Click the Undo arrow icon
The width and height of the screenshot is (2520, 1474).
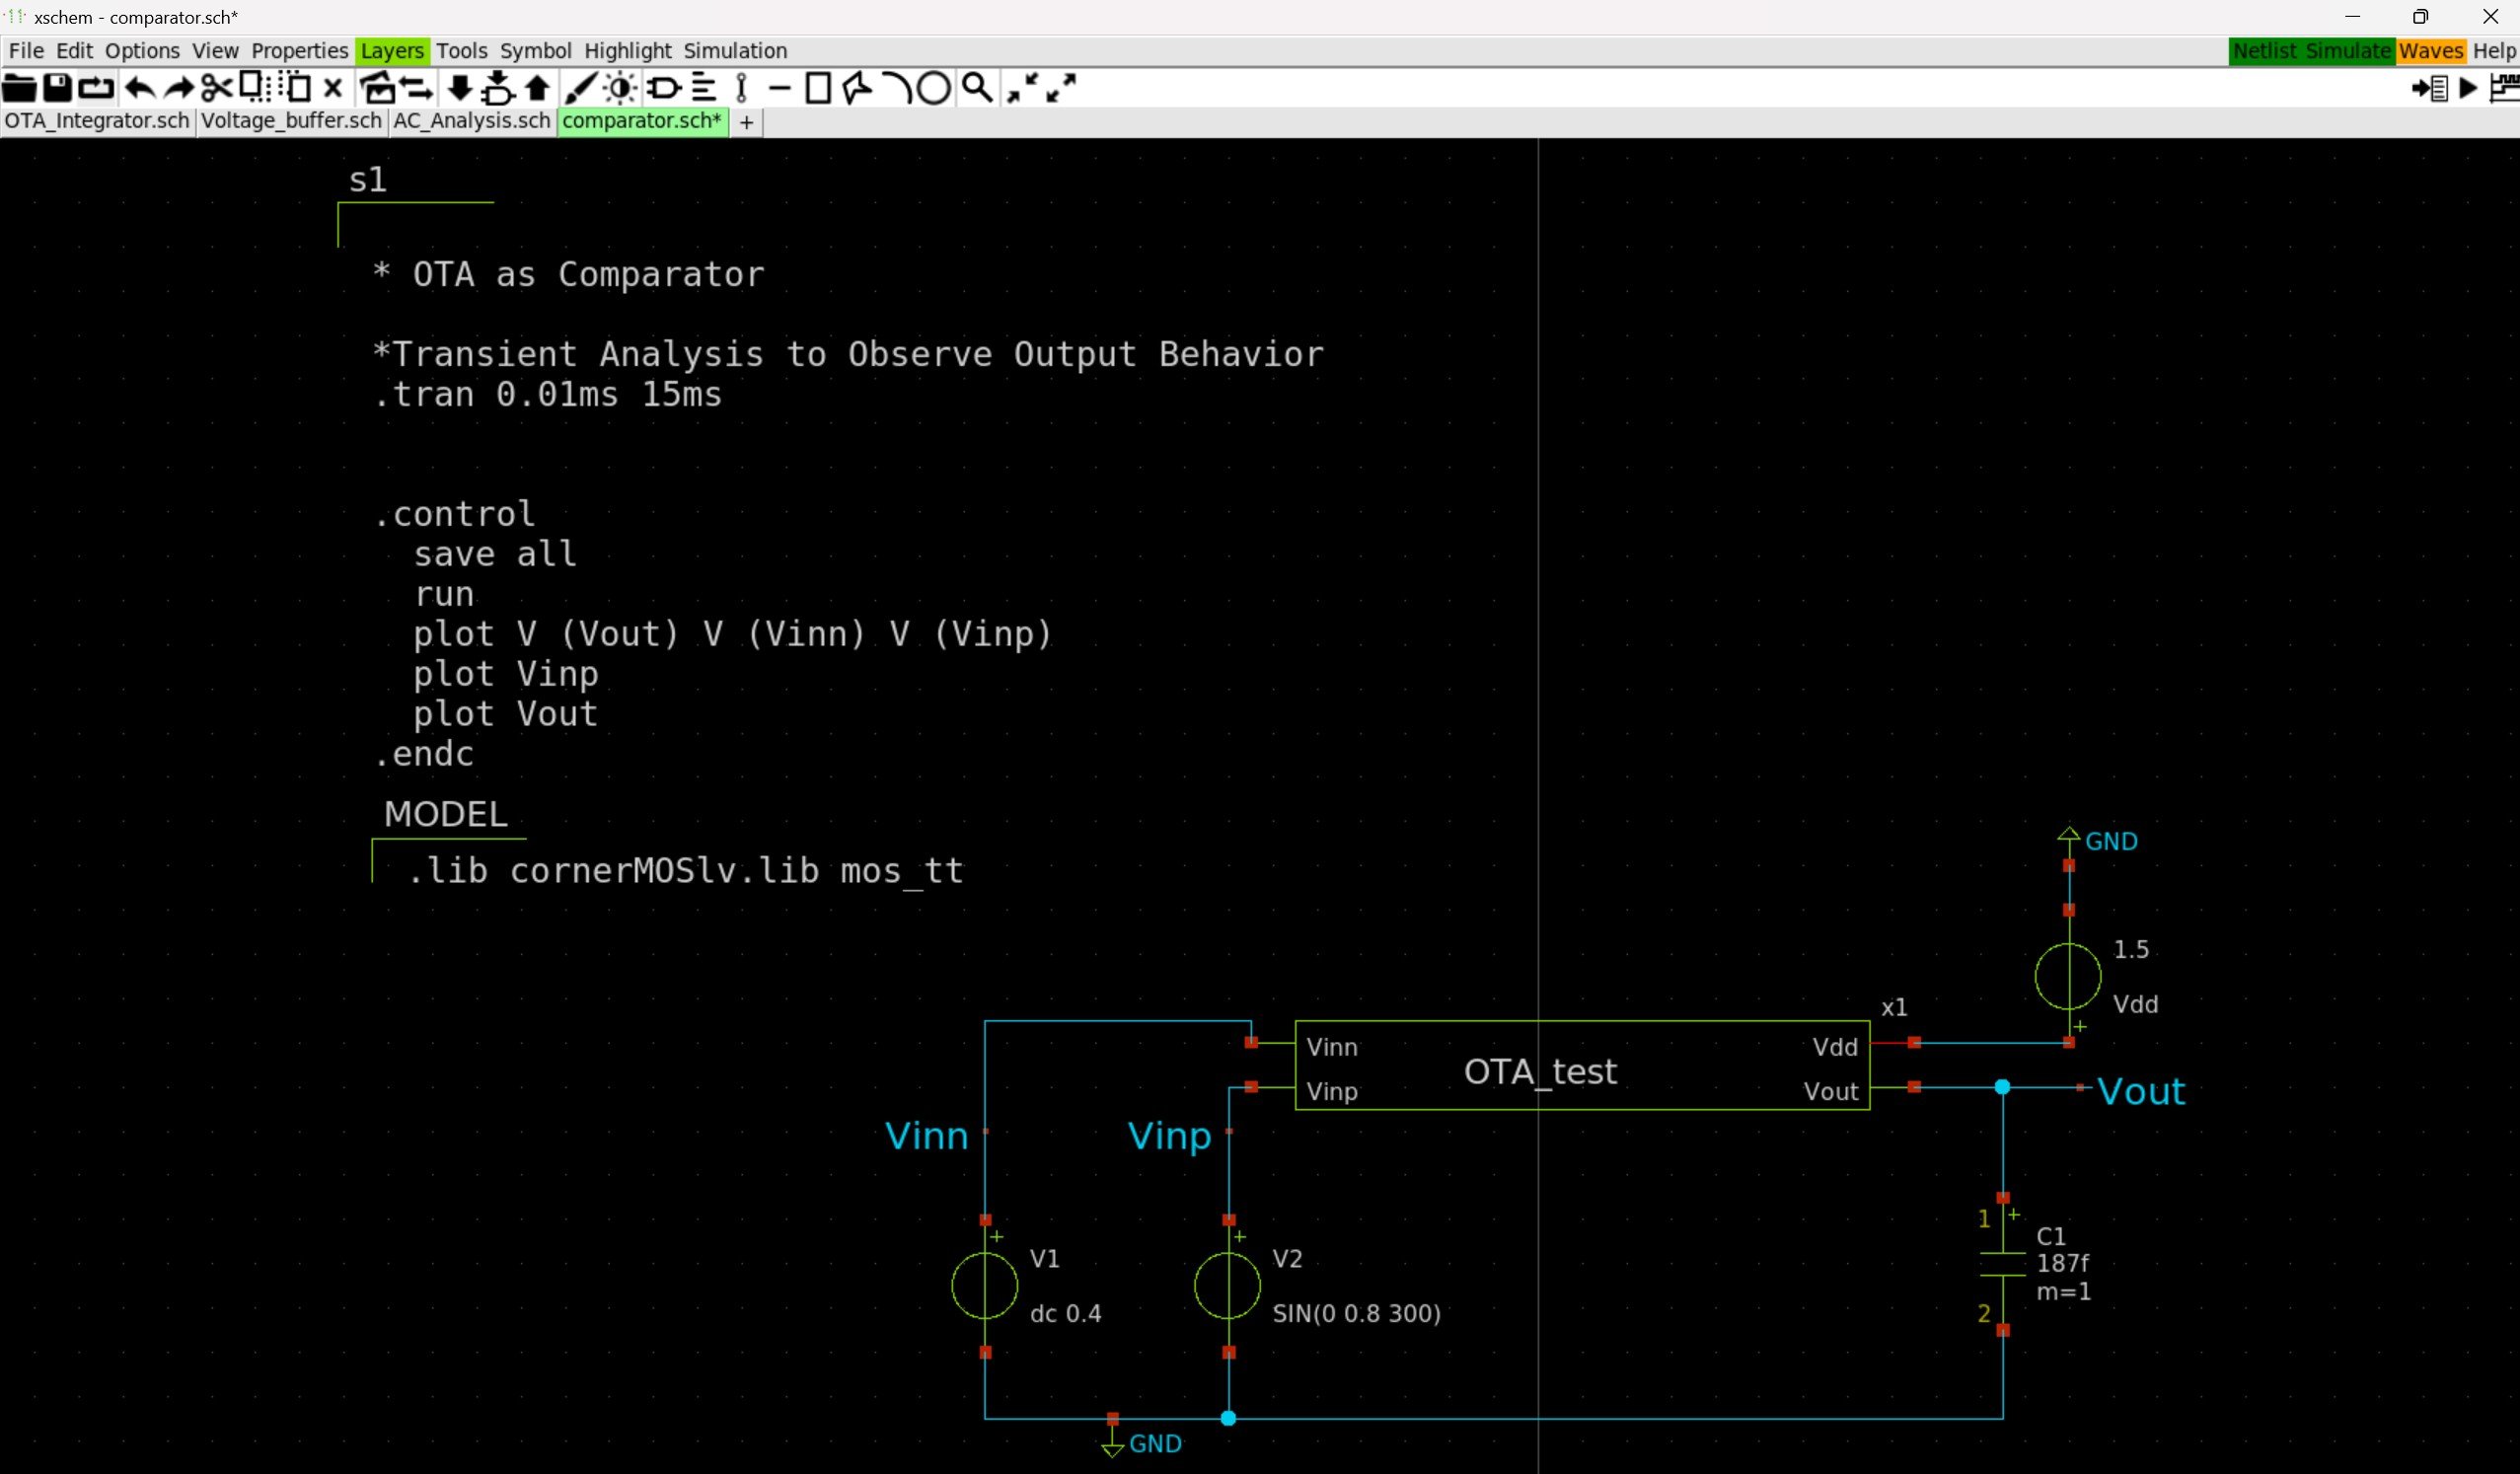140,89
